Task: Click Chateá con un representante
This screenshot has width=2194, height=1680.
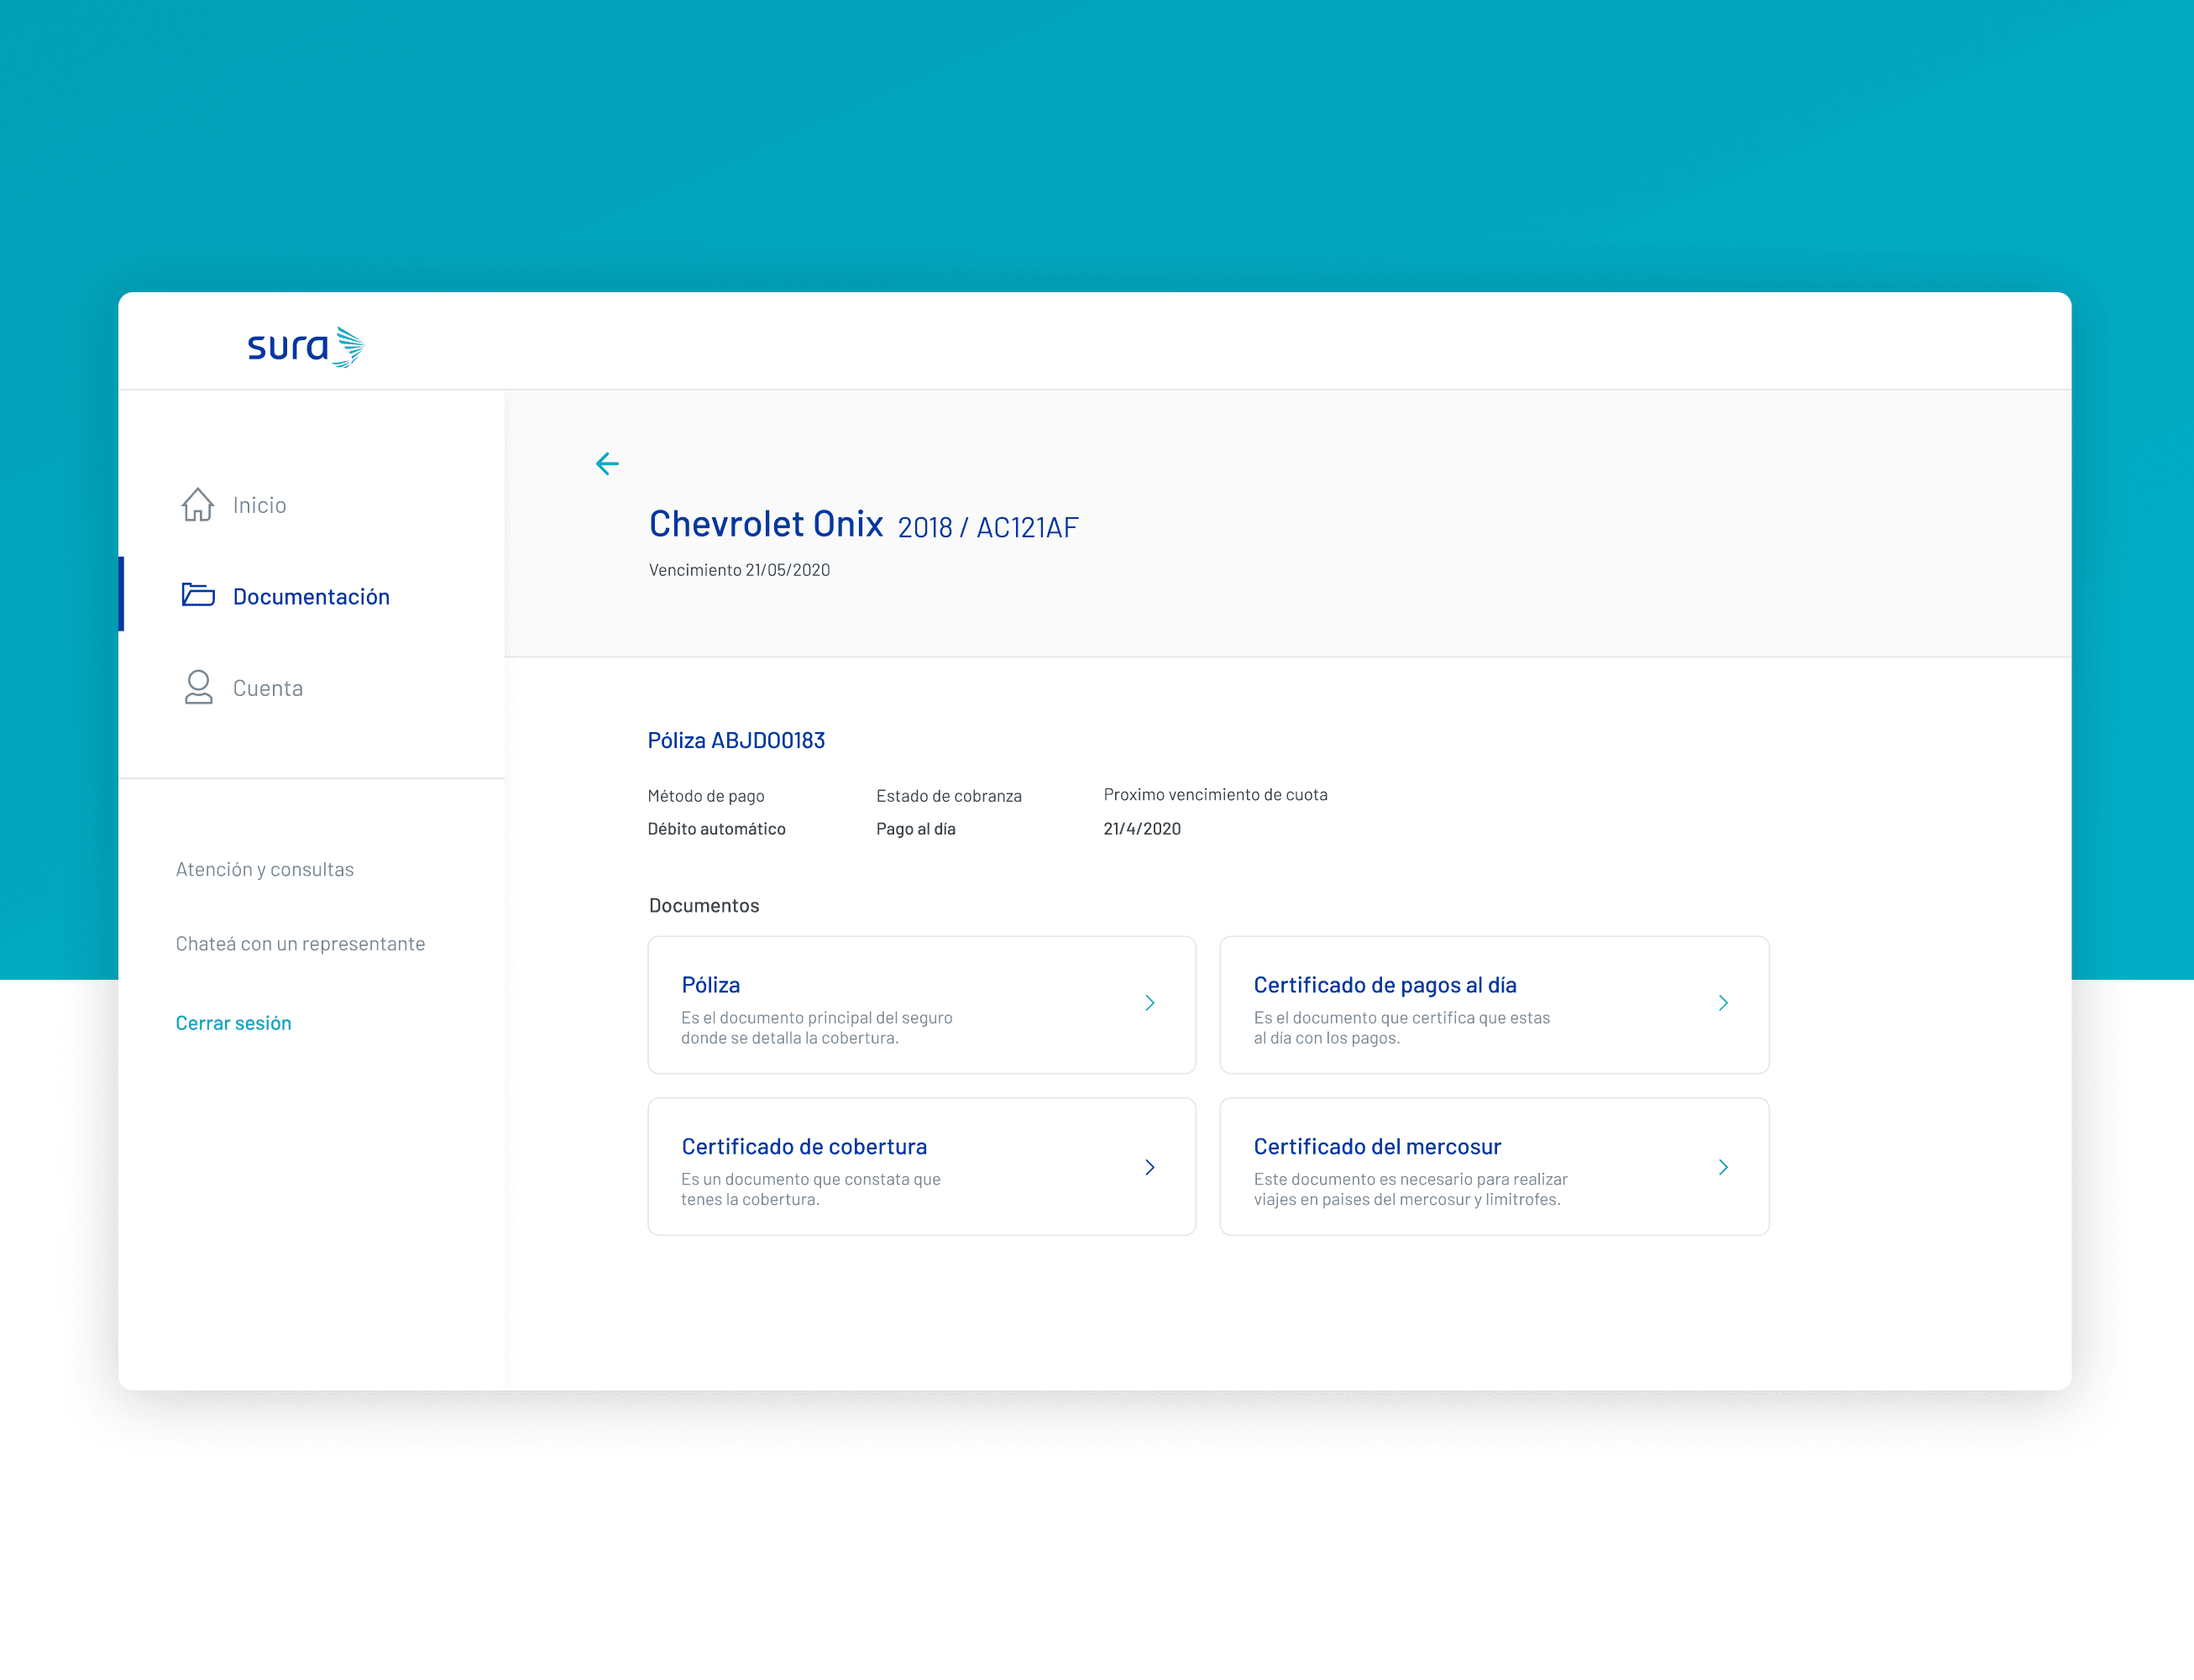Action: pyautogui.click(x=300, y=943)
